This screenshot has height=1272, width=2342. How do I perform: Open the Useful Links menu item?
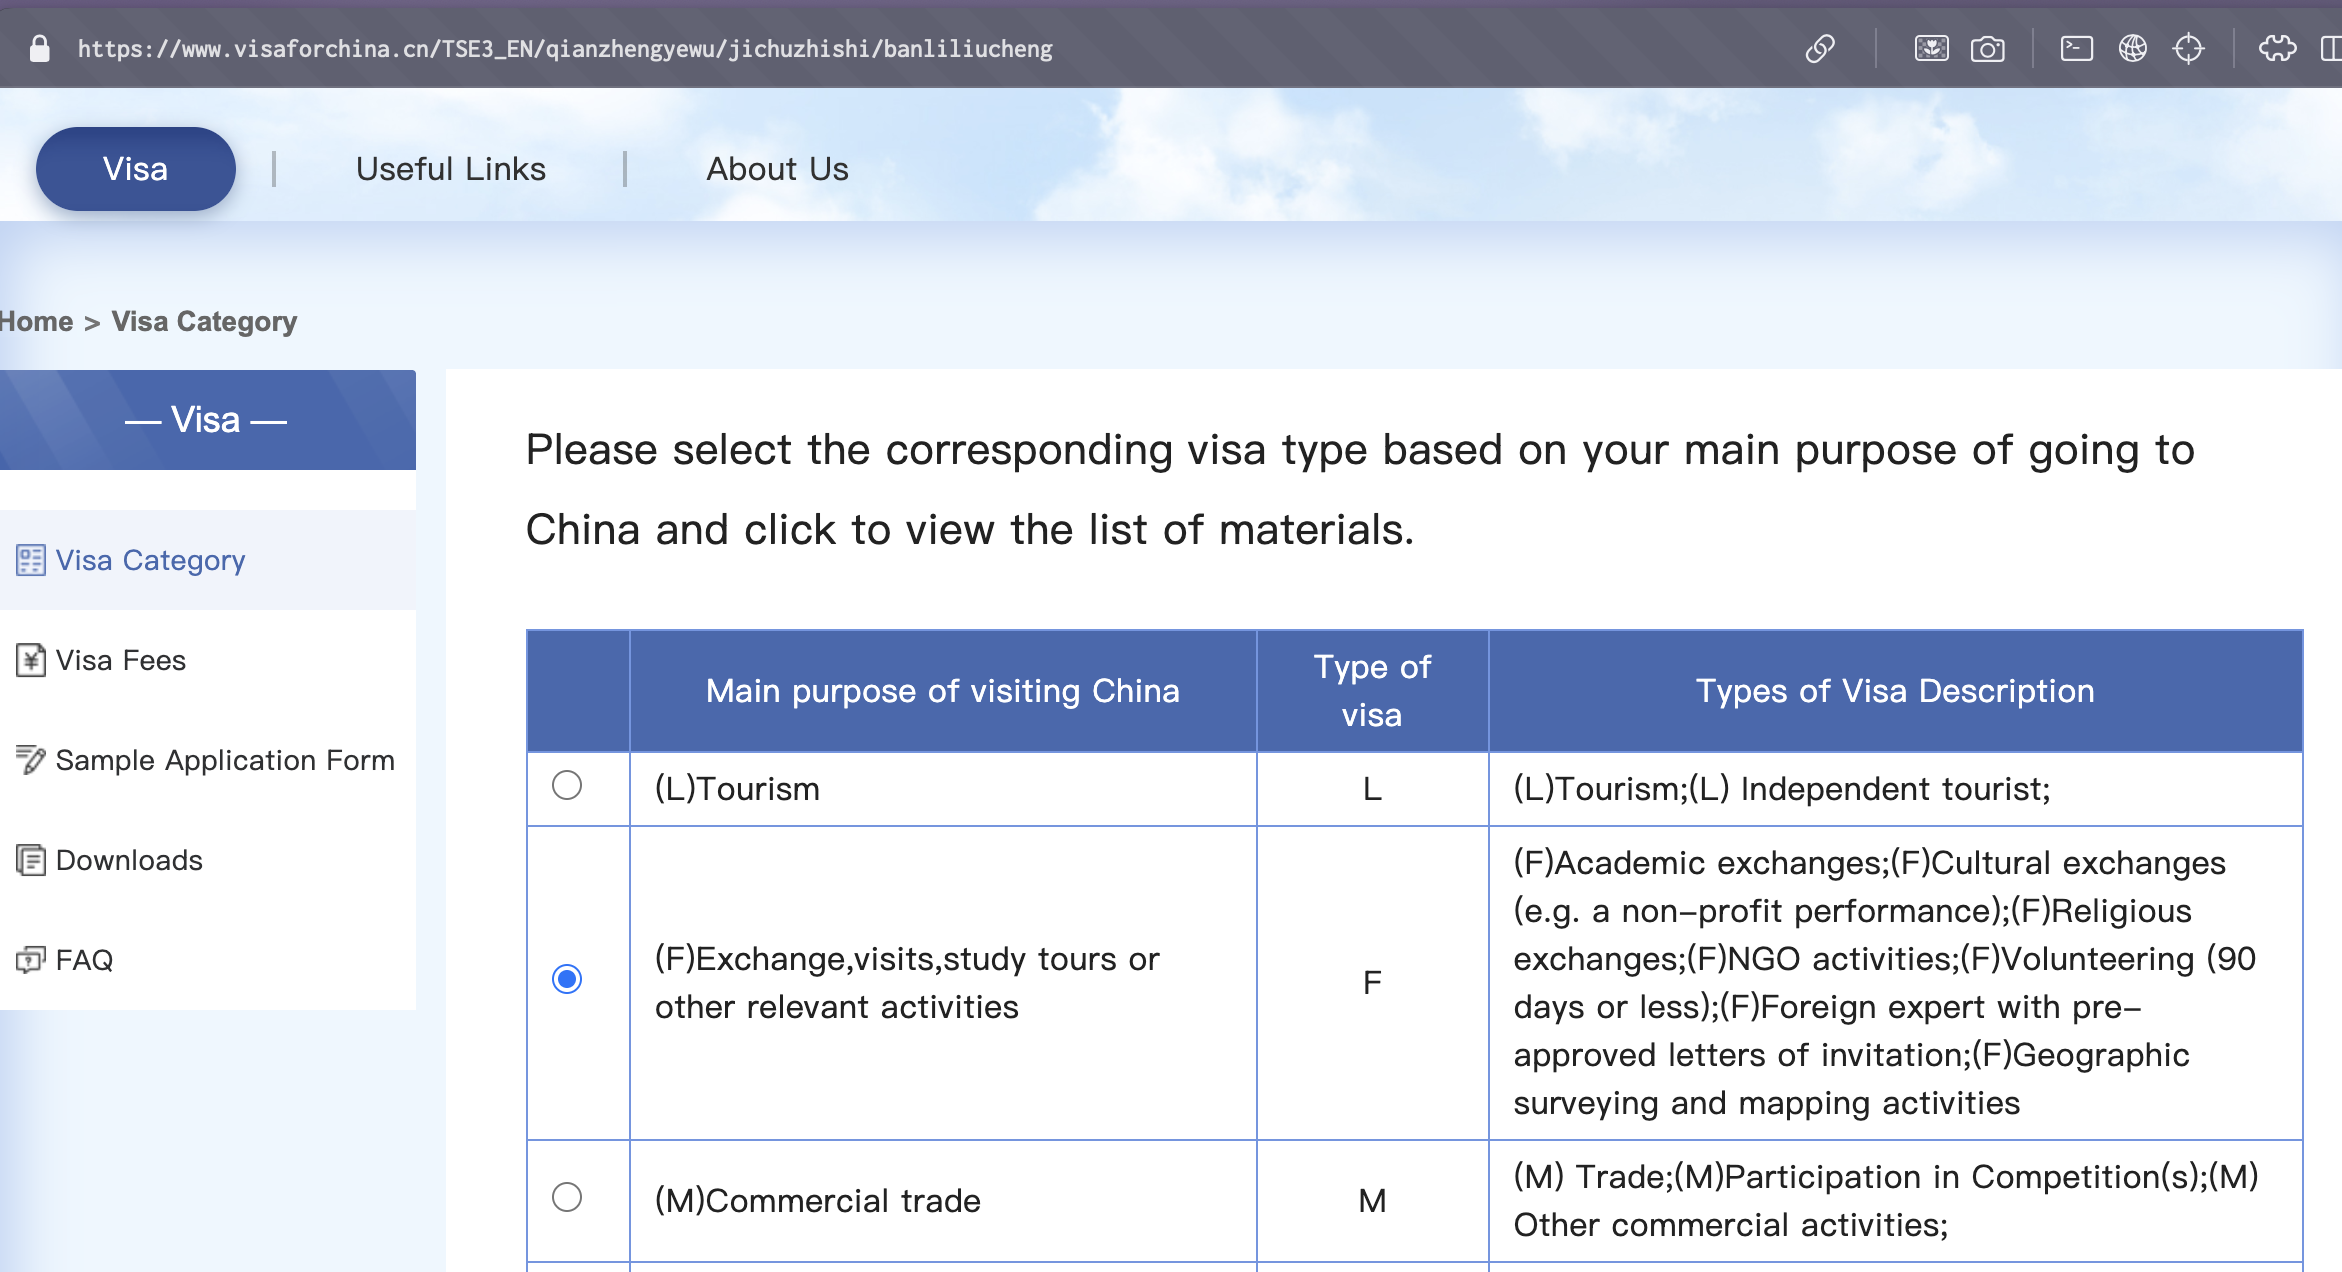pos(451,169)
